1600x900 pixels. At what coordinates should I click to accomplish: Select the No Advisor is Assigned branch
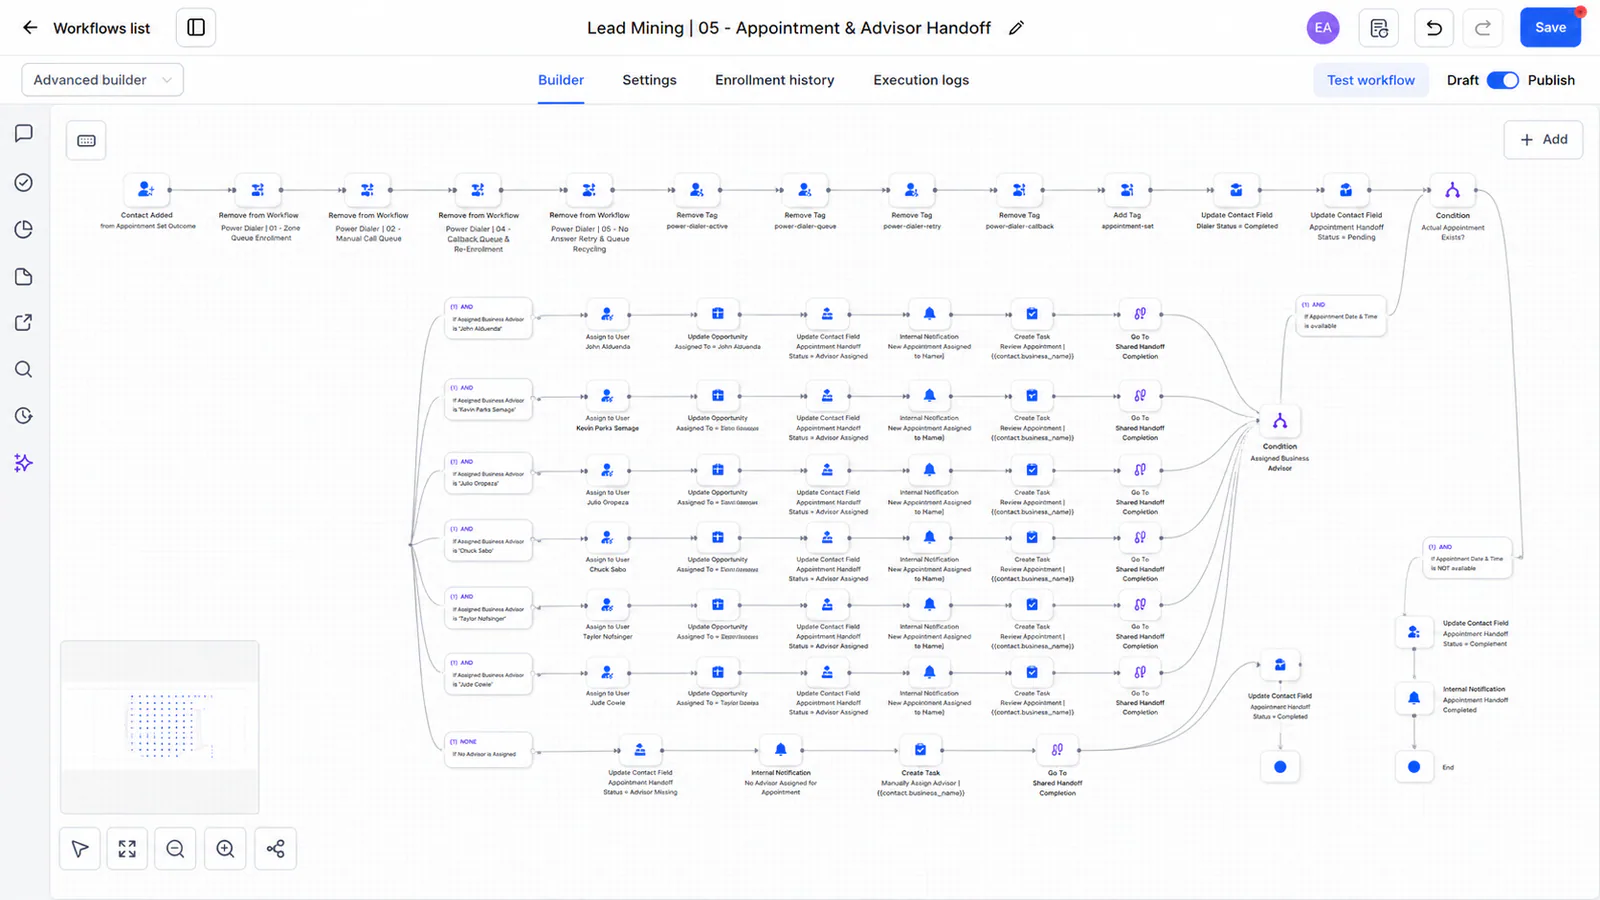[x=489, y=750]
